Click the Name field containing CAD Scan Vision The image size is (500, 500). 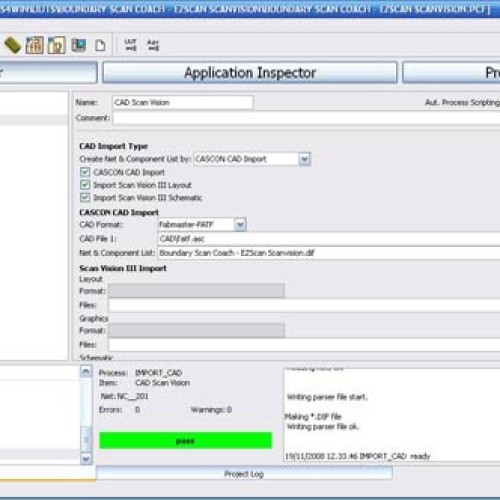183,102
